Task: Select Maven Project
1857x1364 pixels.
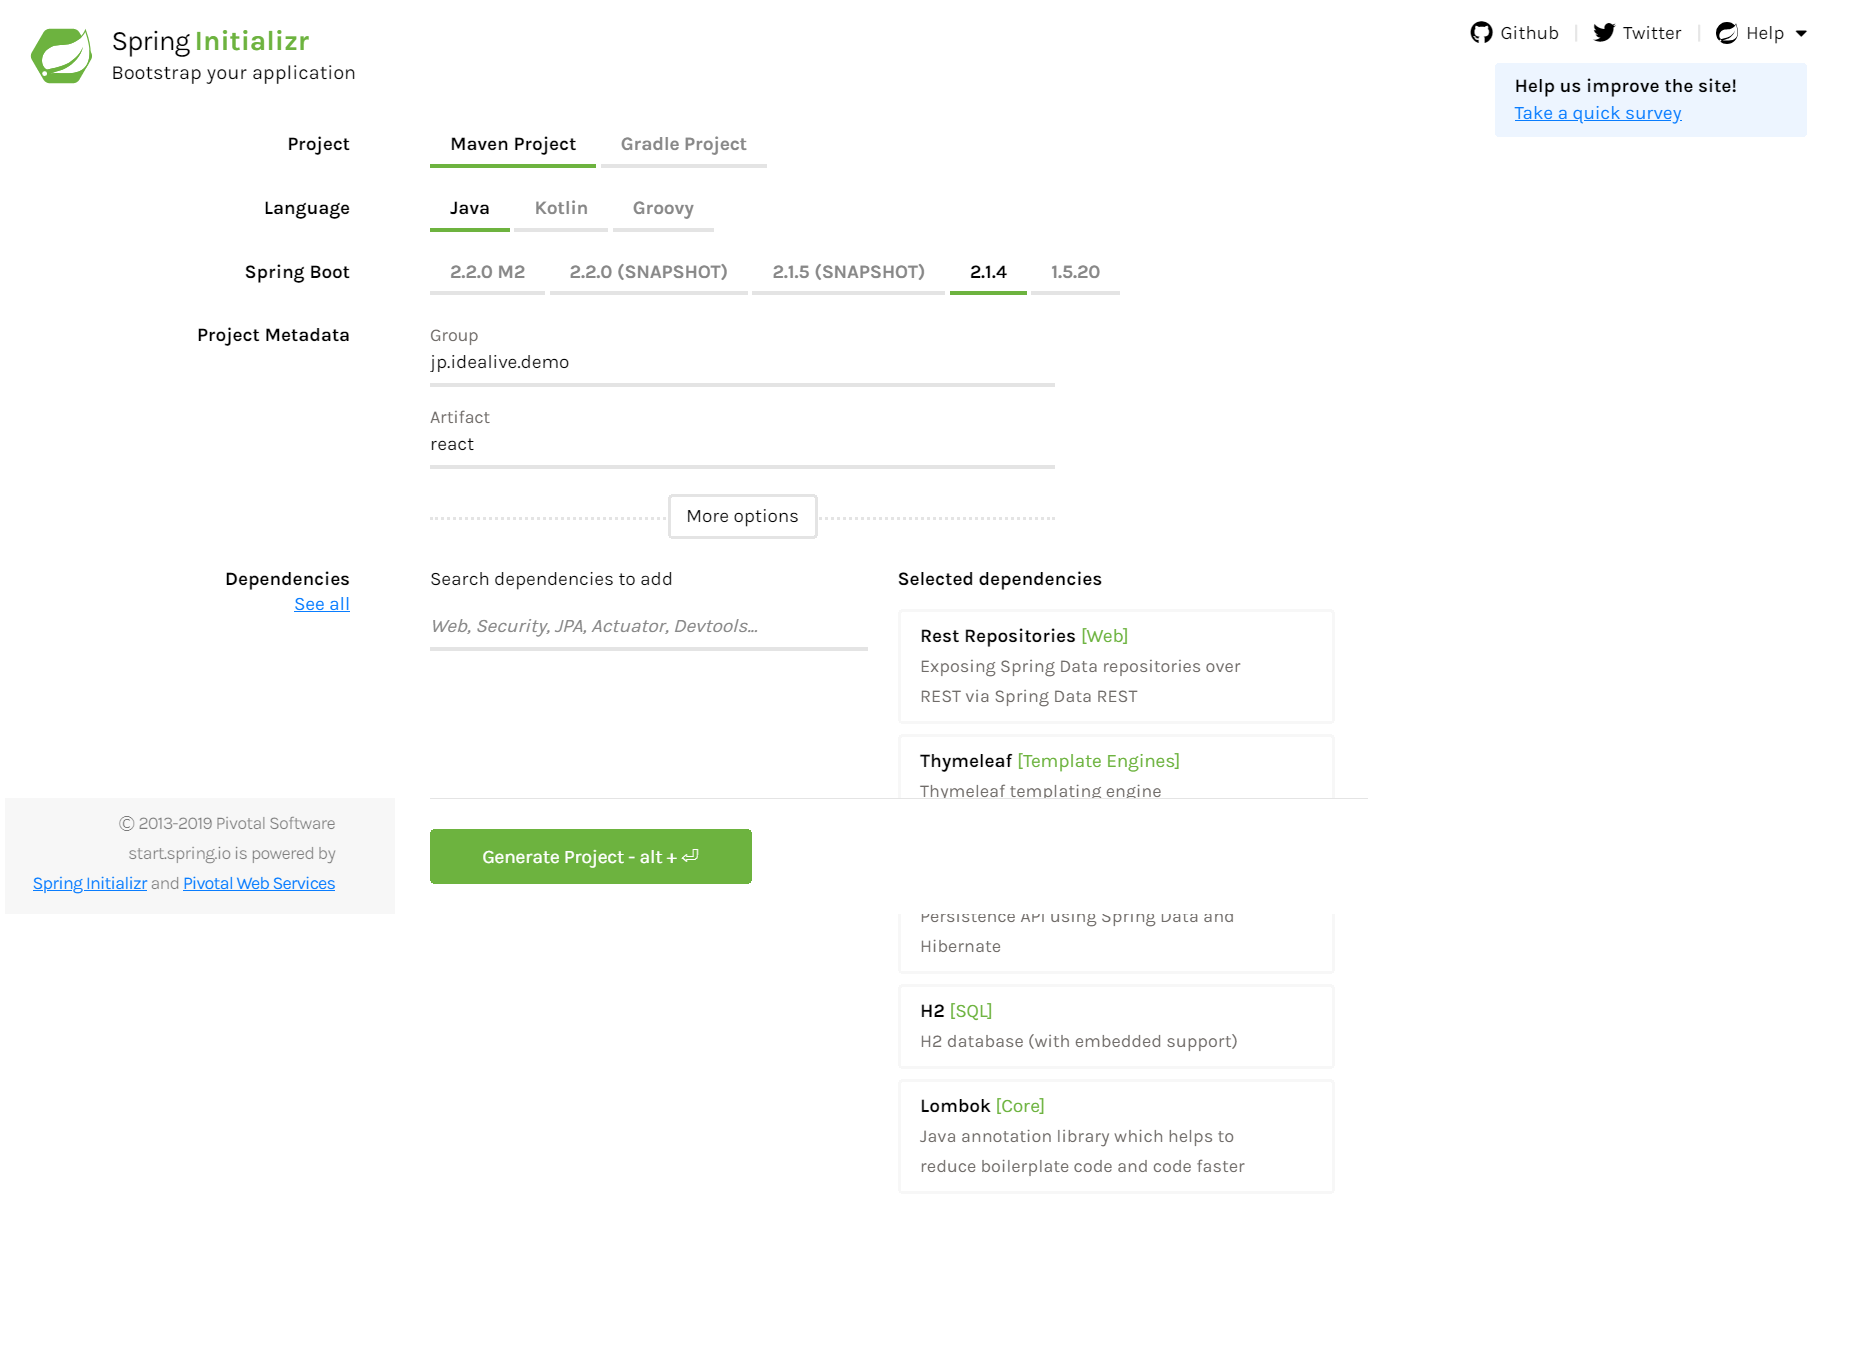Action: pos(512,144)
